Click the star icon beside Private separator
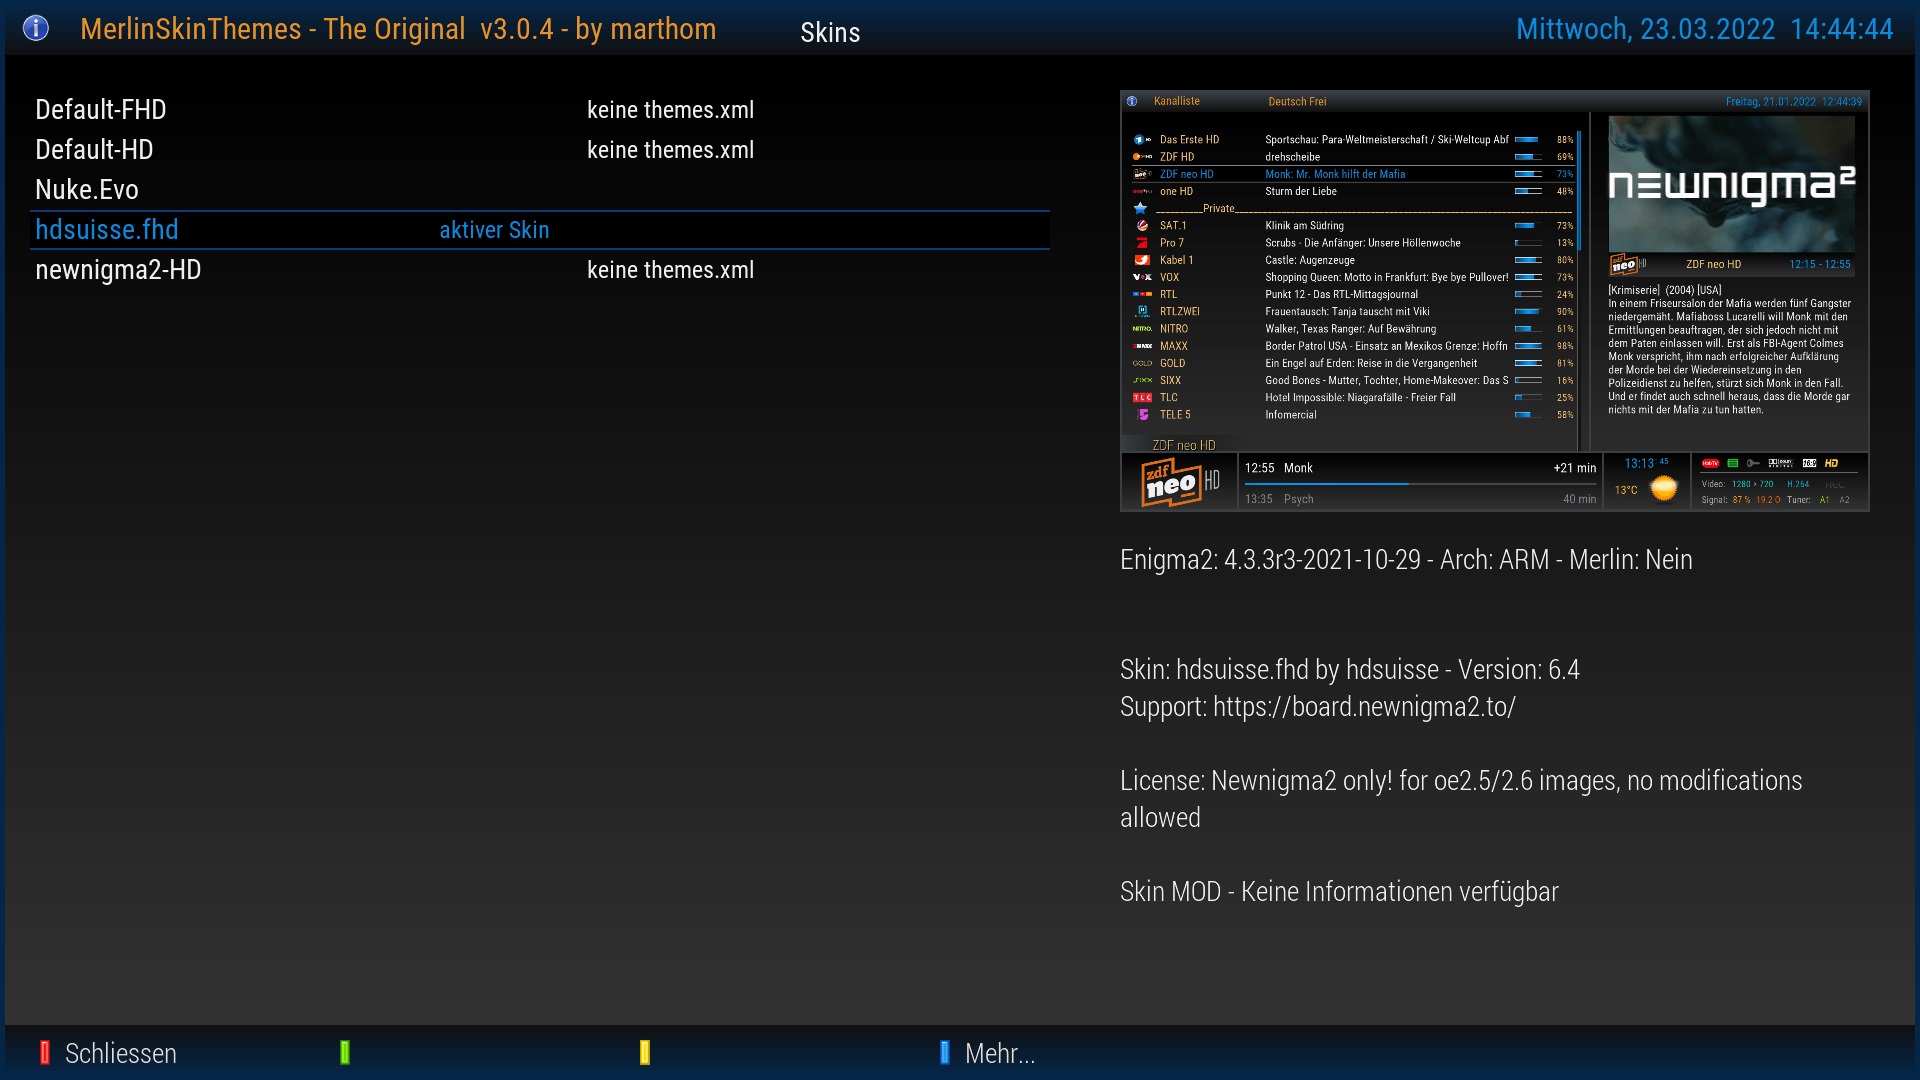The height and width of the screenshot is (1080, 1920). click(1140, 208)
